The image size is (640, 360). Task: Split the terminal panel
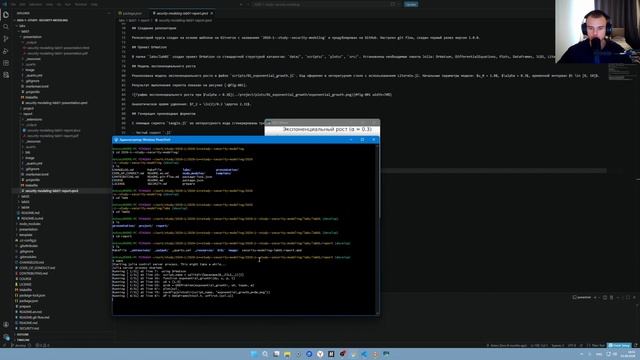click(x=605, y=298)
